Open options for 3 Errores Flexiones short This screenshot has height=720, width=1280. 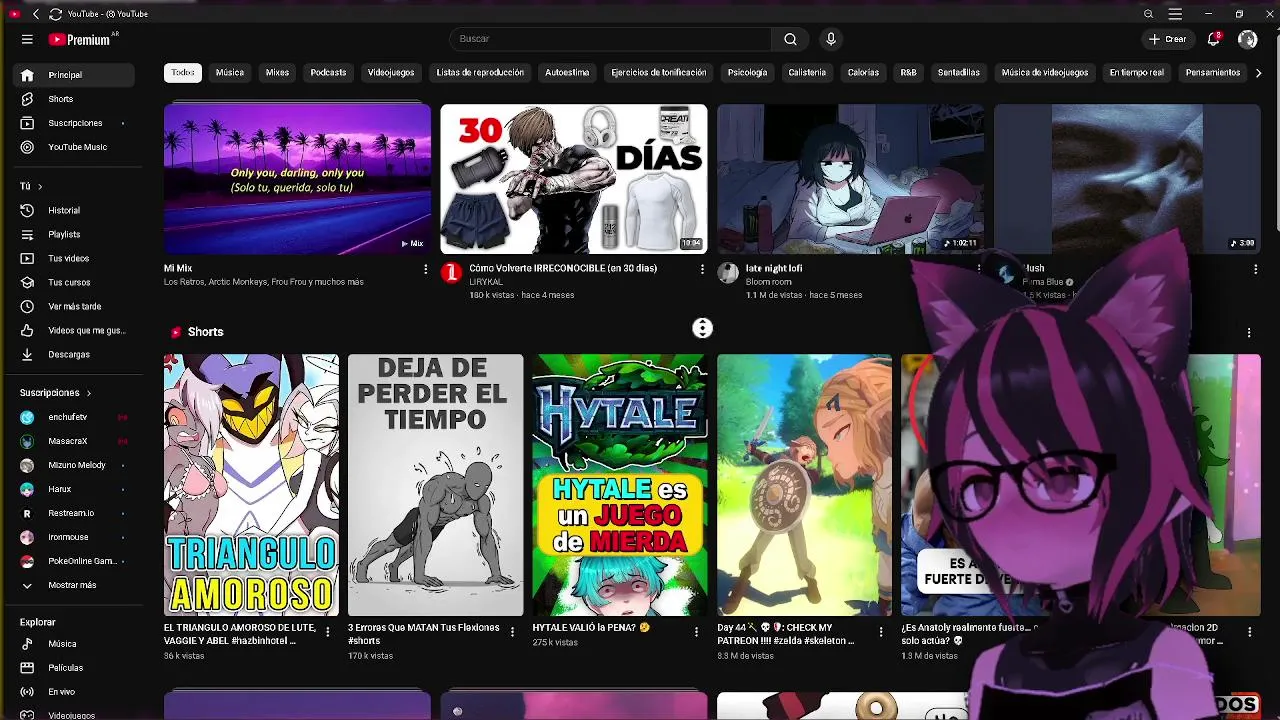point(512,631)
